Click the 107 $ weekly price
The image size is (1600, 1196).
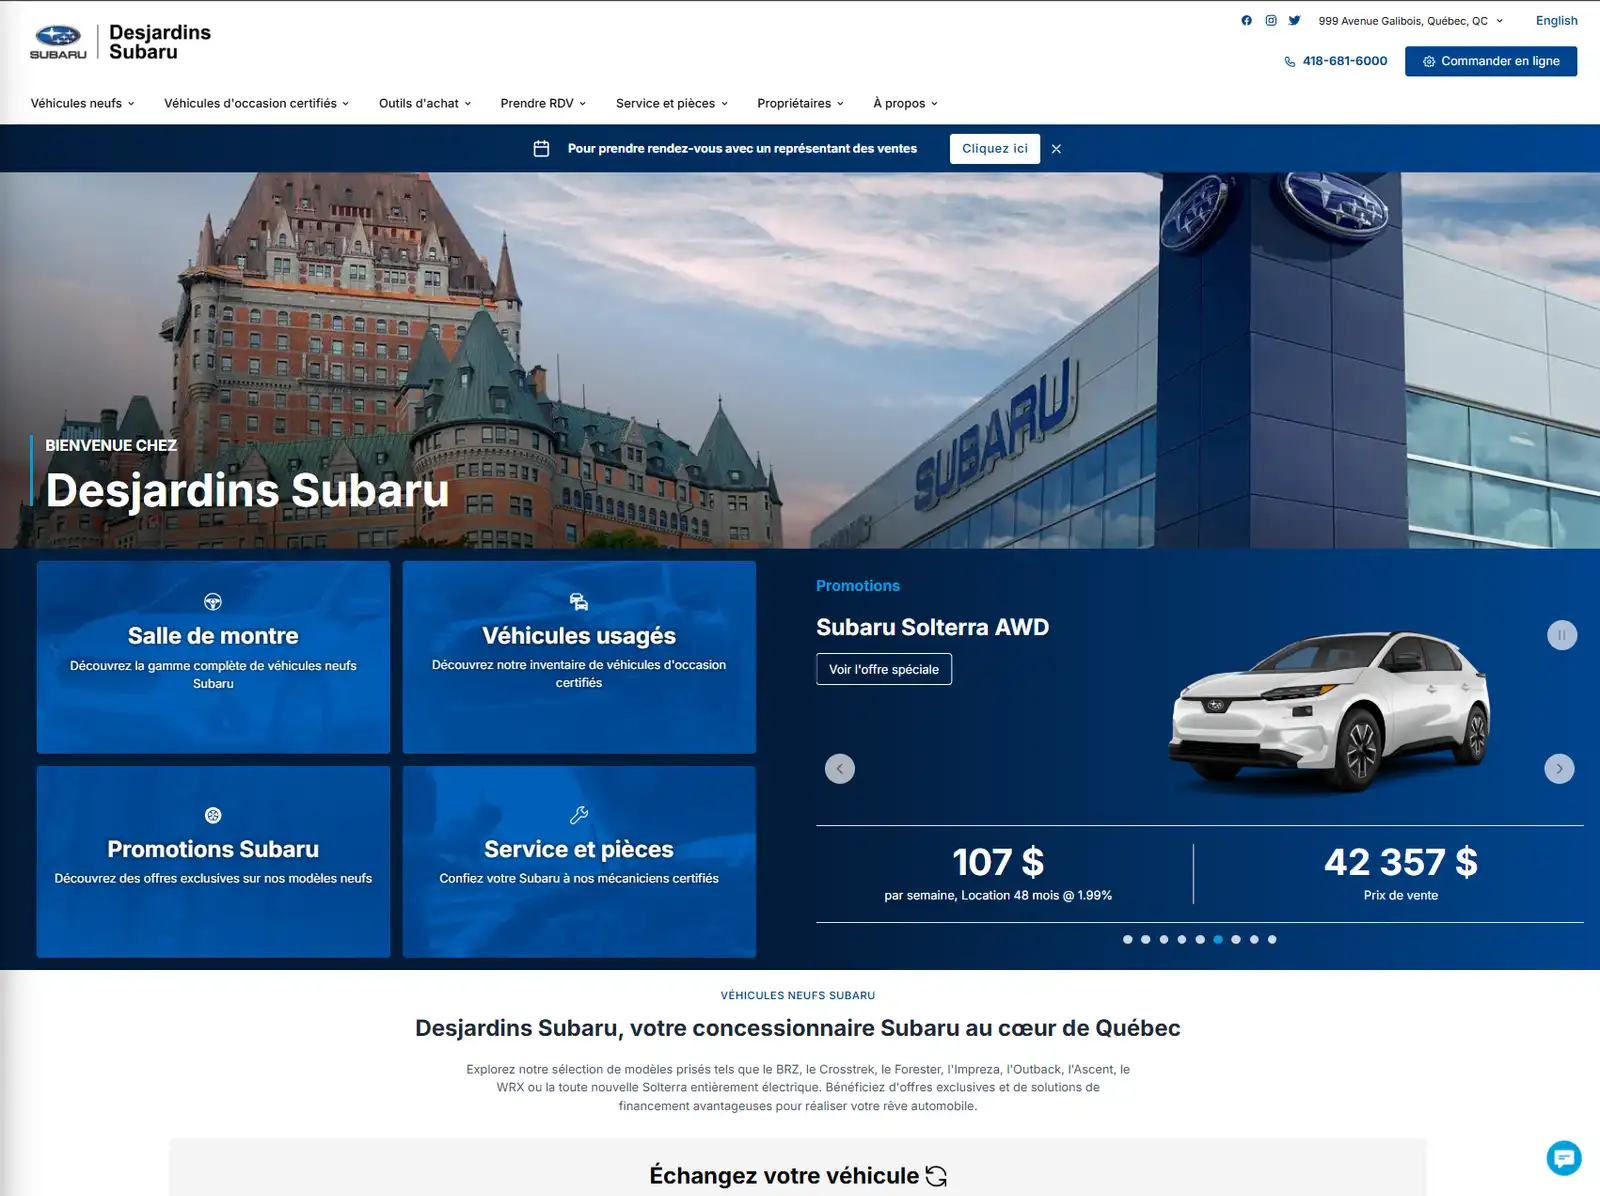[x=998, y=862]
